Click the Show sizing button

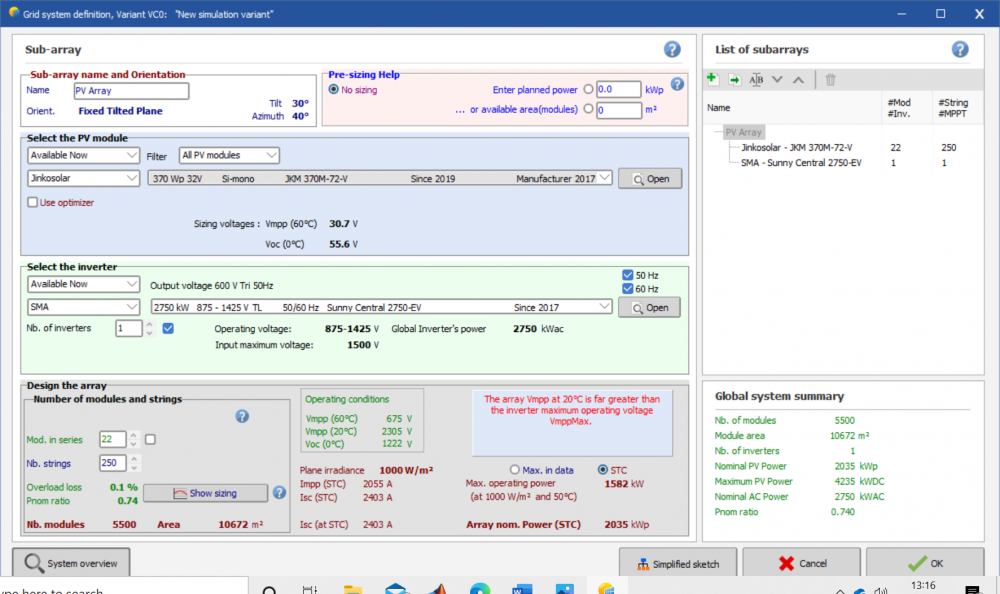pyautogui.click(x=205, y=493)
